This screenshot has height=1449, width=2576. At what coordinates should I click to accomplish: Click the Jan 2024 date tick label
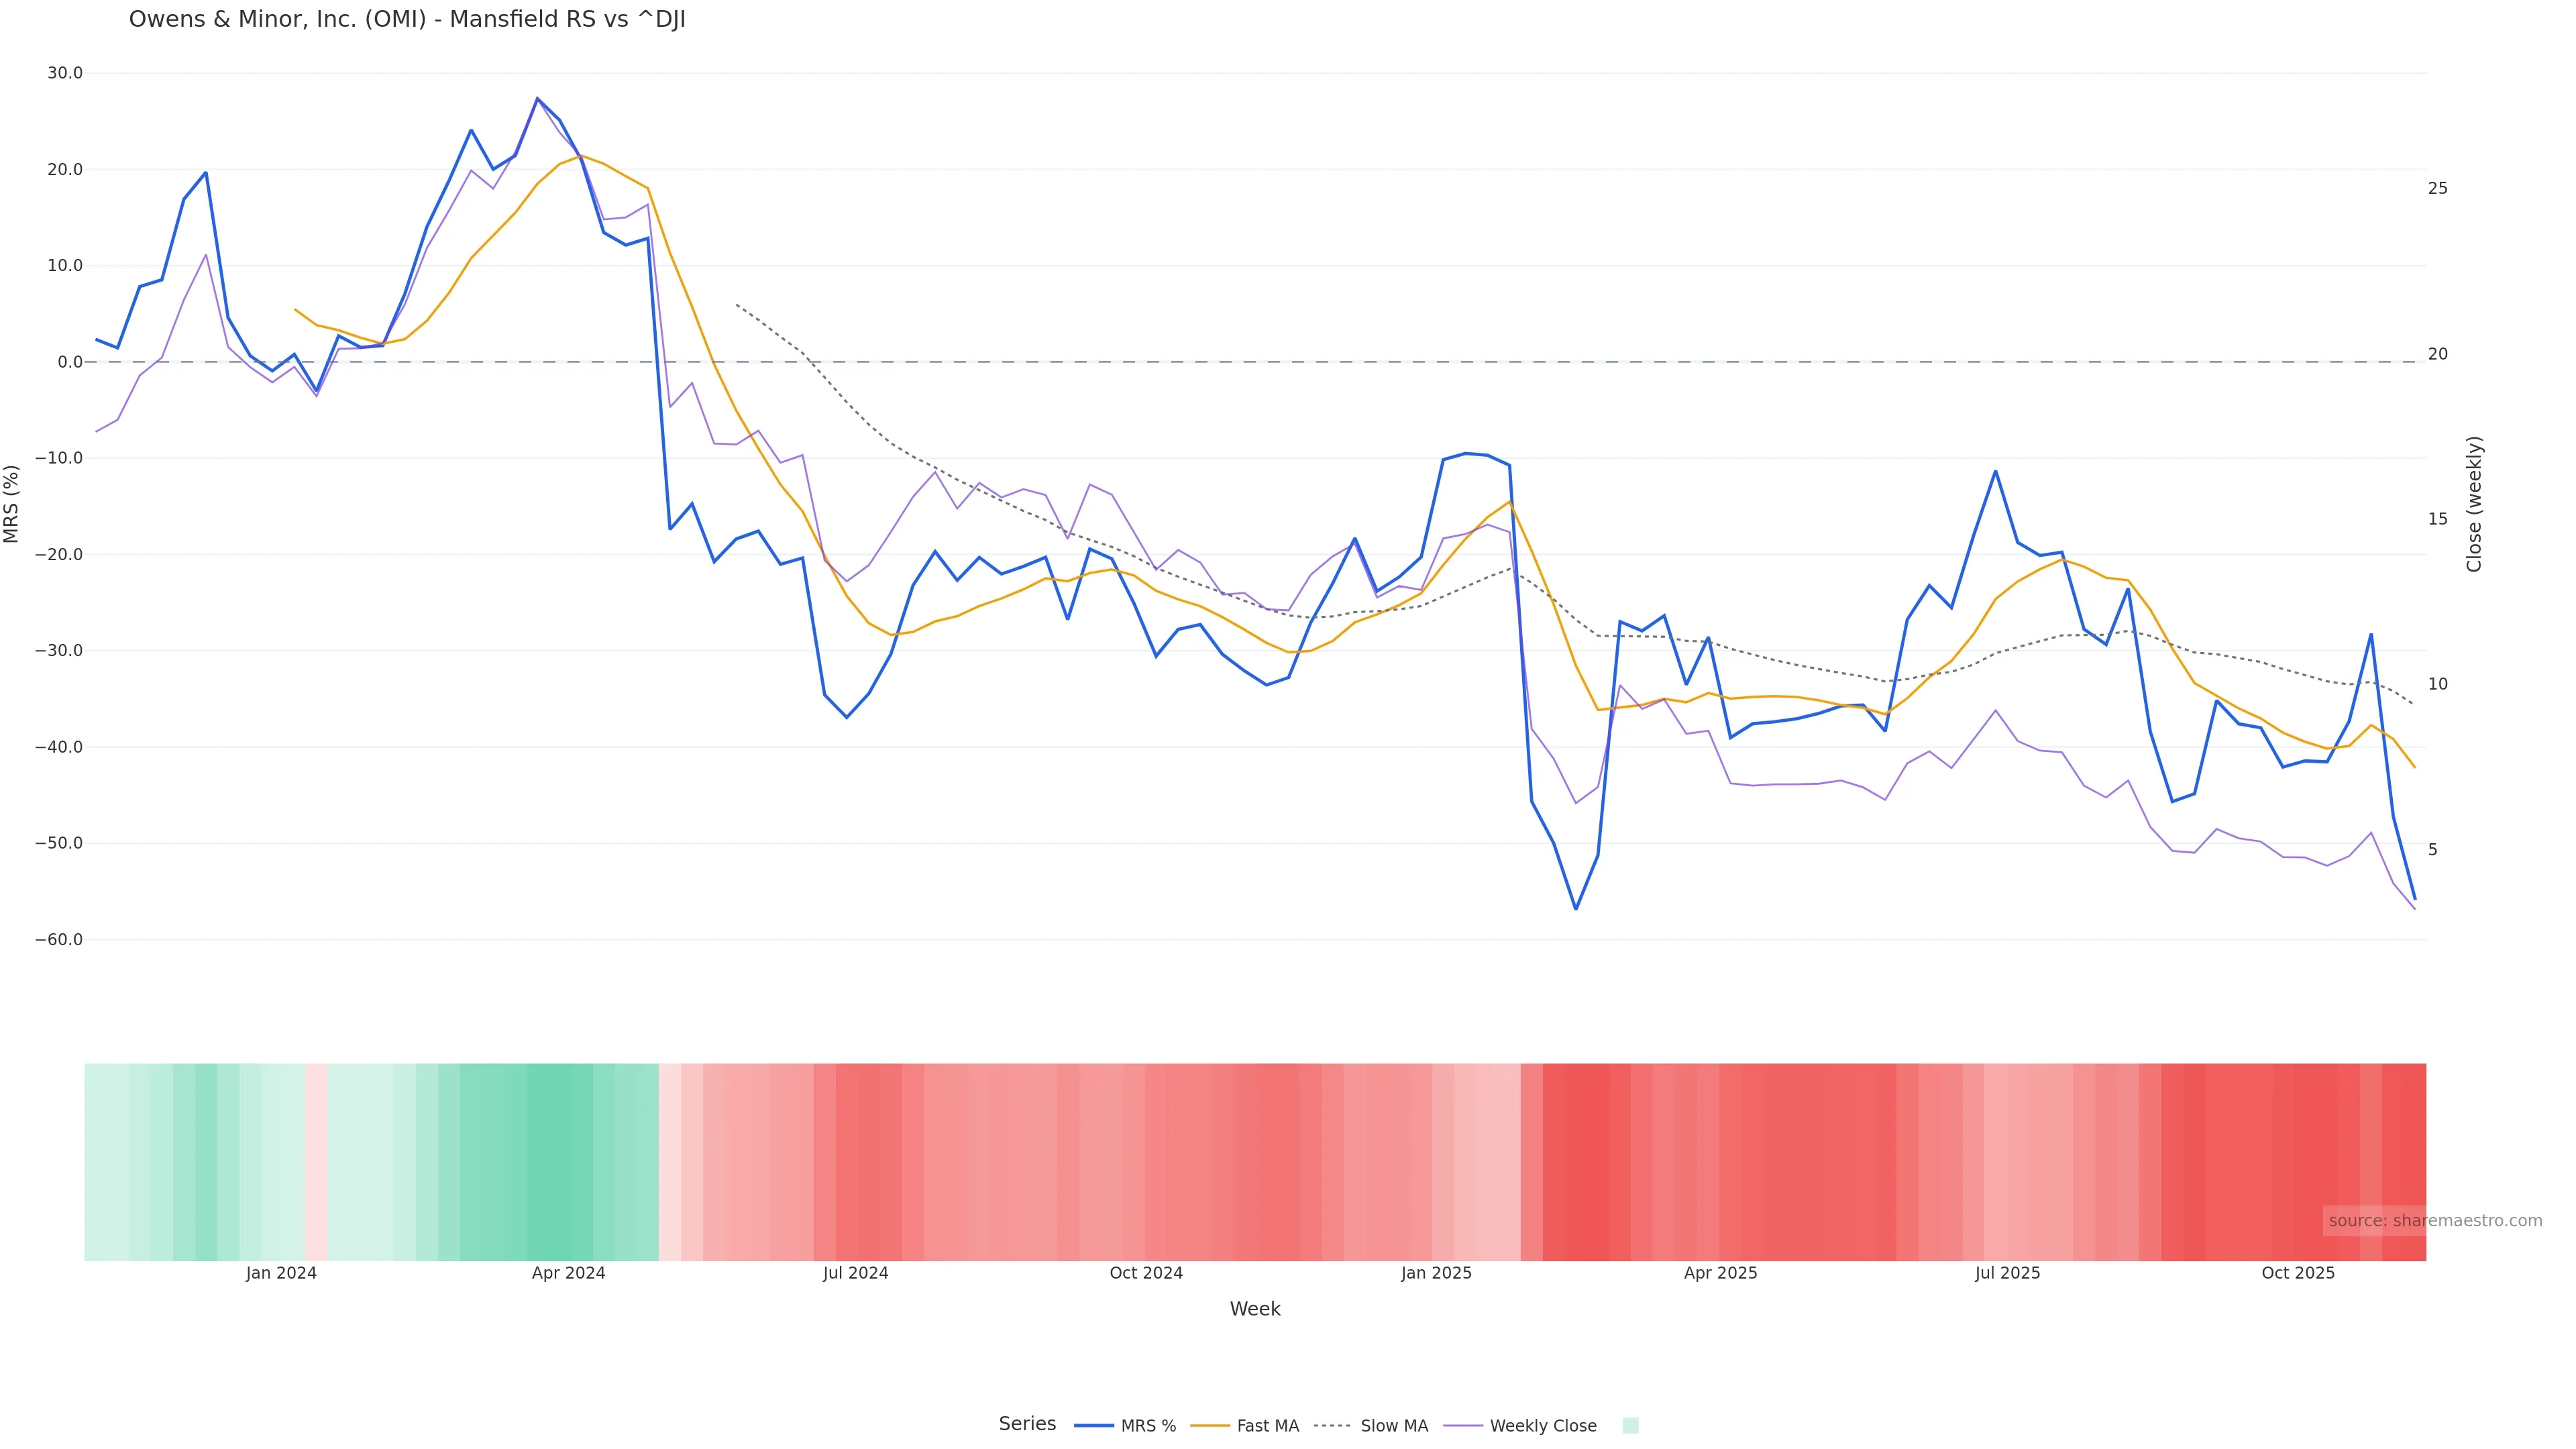(281, 1273)
